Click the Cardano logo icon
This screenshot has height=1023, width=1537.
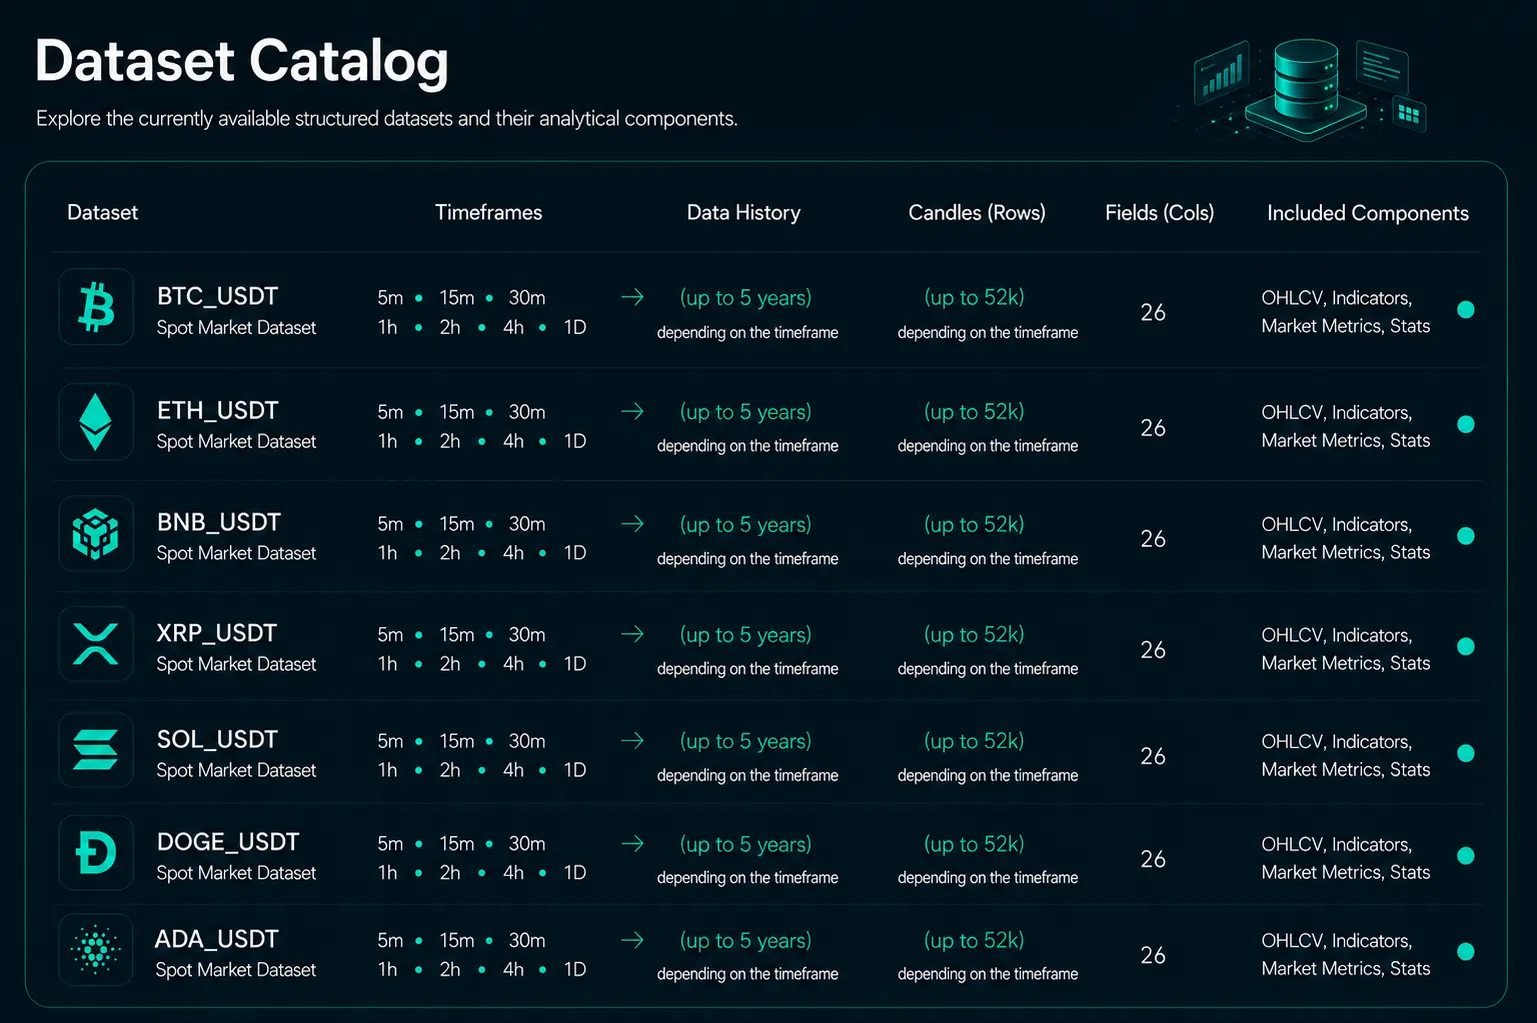96,950
